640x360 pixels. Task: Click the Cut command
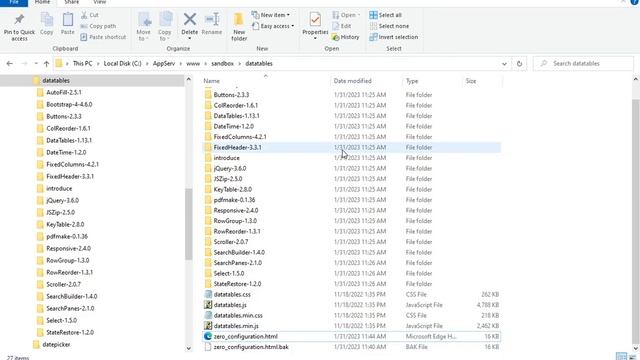click(89, 15)
